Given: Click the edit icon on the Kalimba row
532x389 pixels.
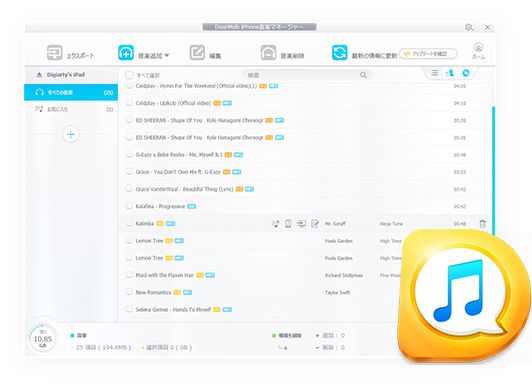Looking at the screenshot, I should tap(315, 224).
